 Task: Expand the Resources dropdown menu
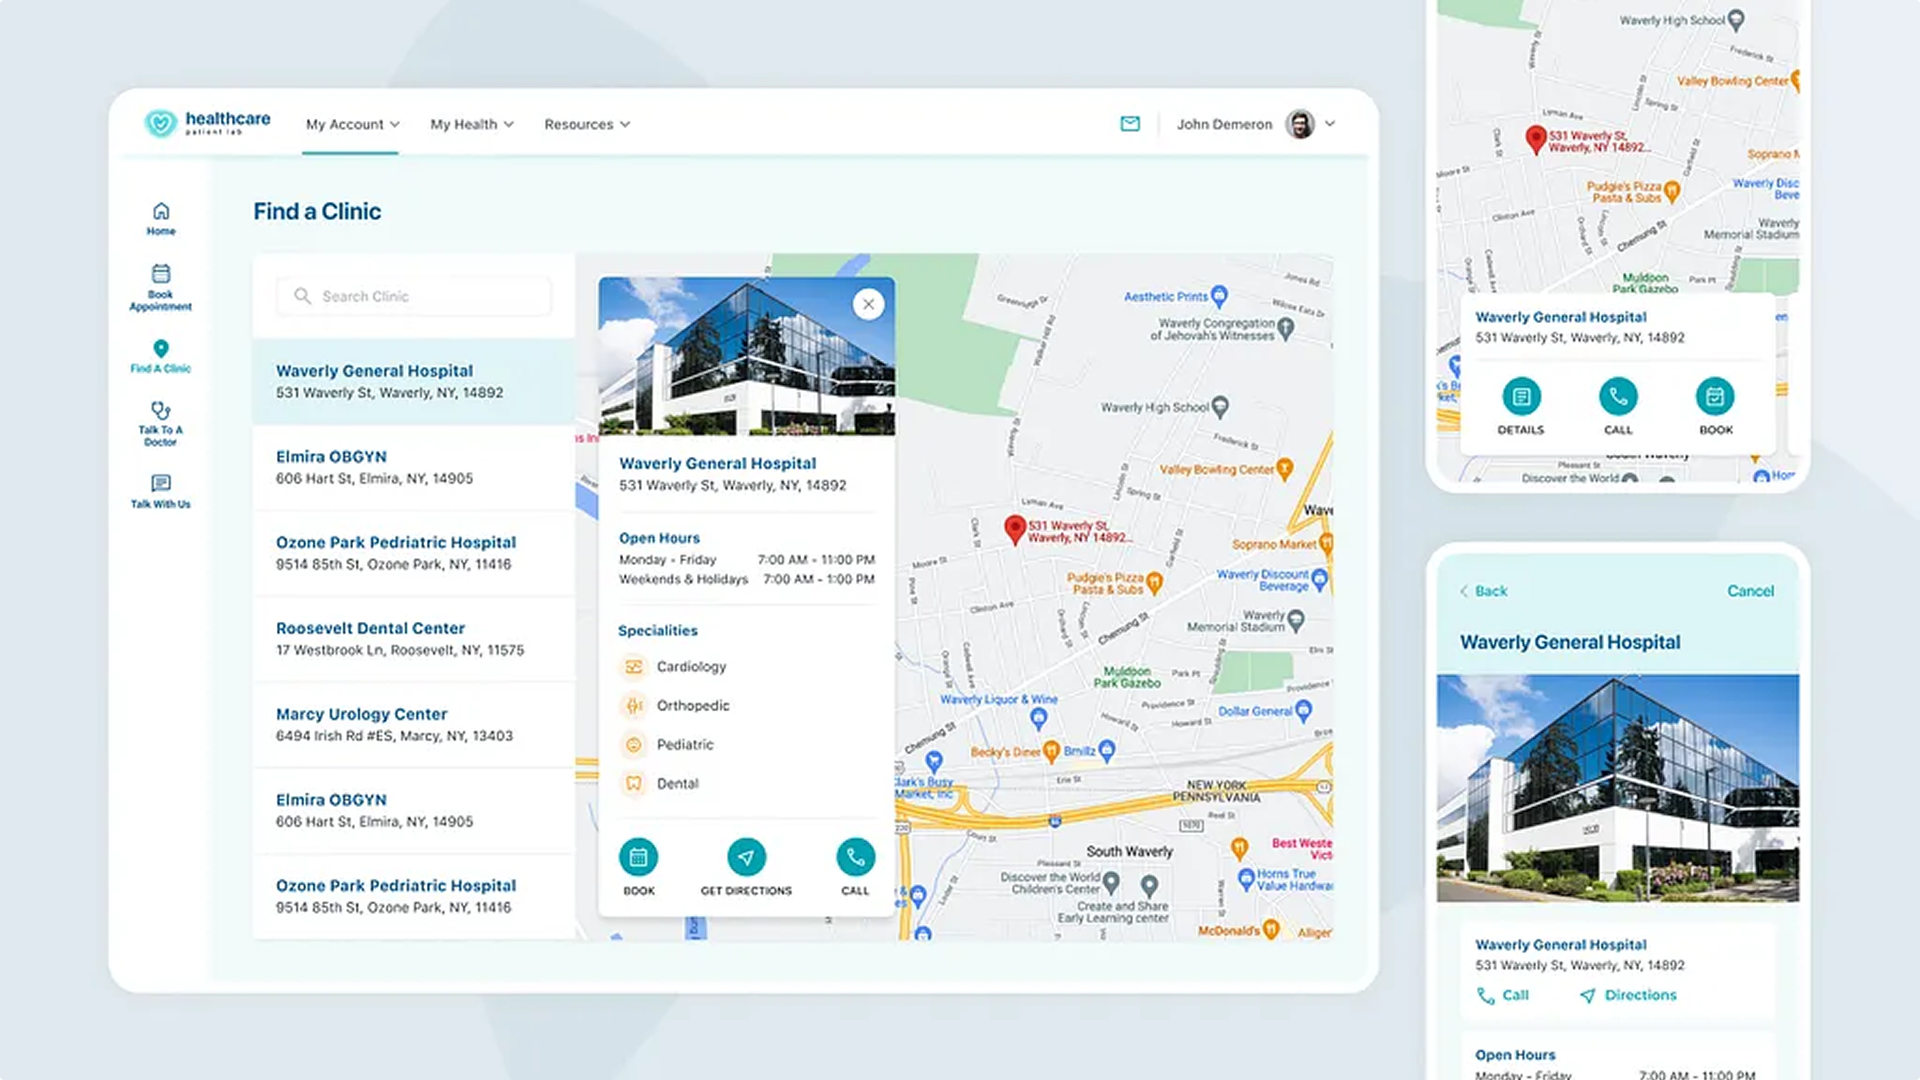pyautogui.click(x=587, y=124)
